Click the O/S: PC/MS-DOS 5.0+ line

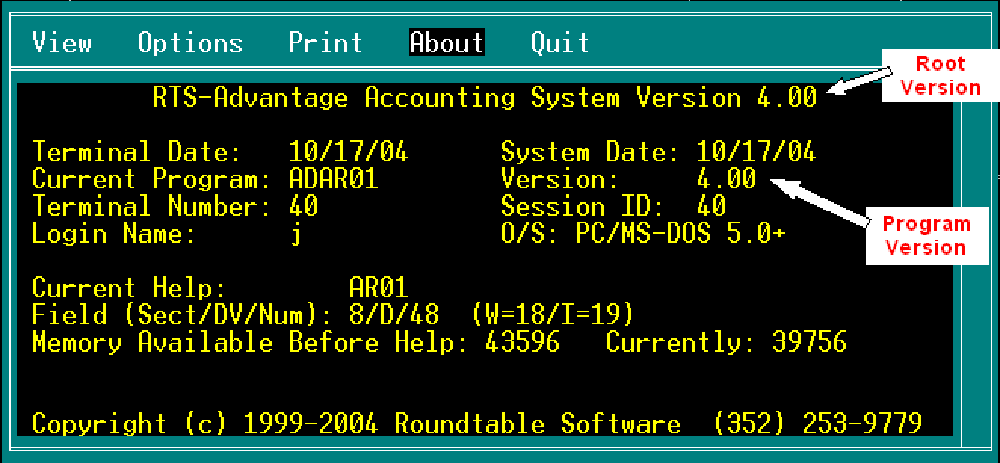[x=643, y=234]
